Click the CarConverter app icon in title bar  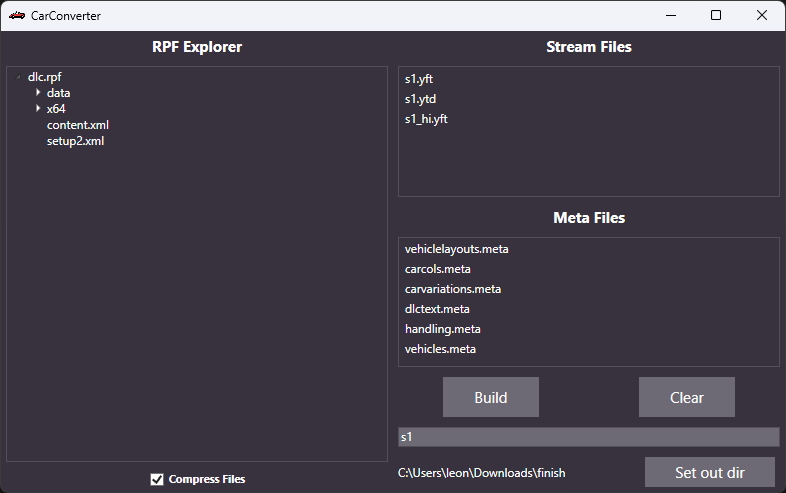click(17, 16)
